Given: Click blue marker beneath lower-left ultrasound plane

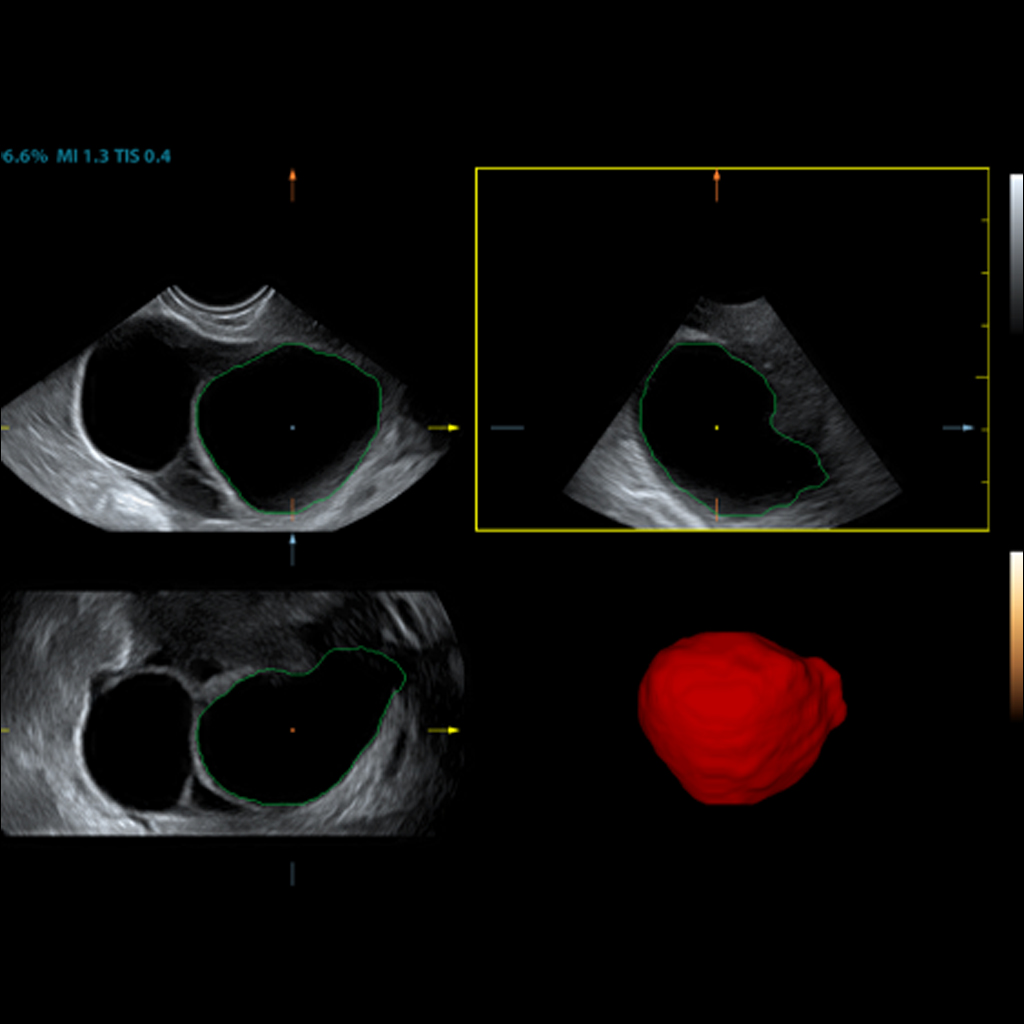Looking at the screenshot, I should tap(292, 873).
